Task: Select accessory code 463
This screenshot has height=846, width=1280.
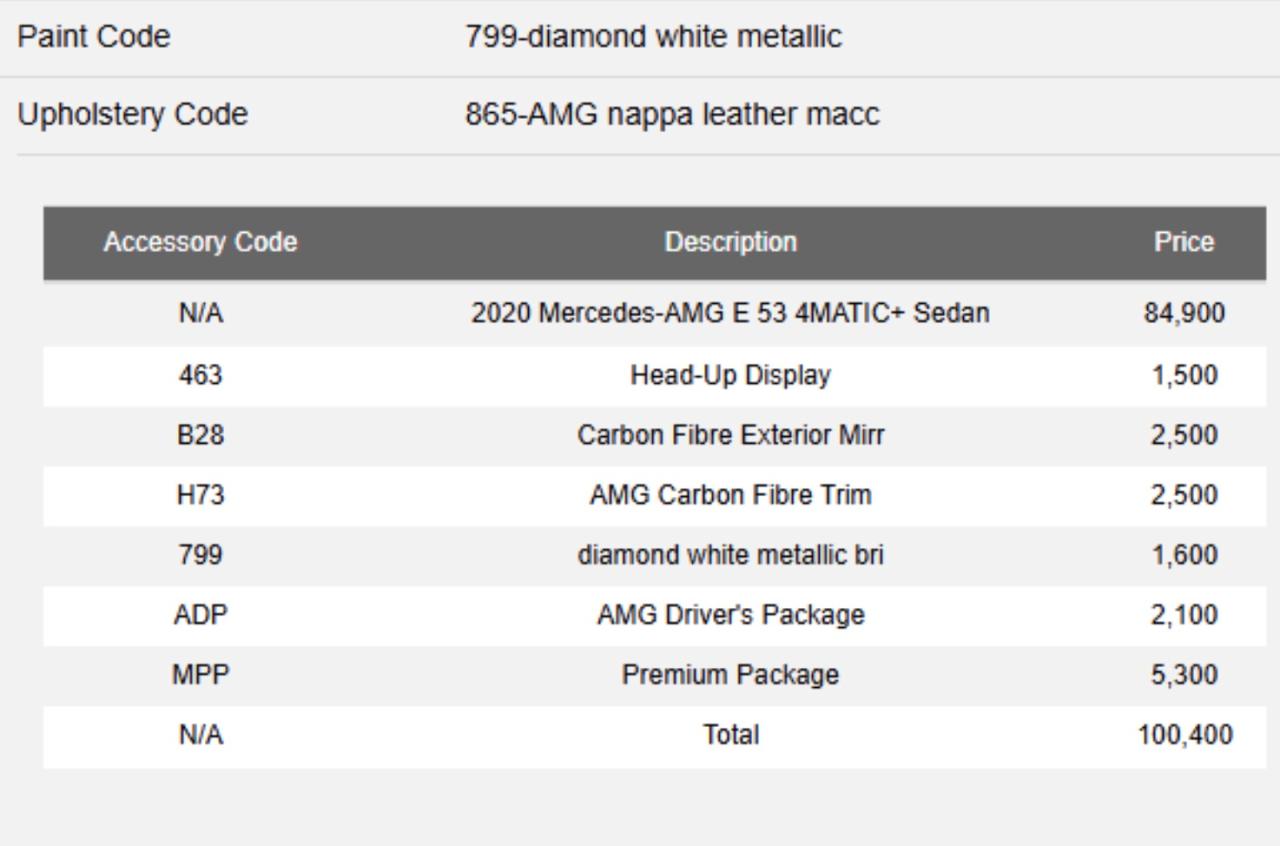Action: pos(200,376)
